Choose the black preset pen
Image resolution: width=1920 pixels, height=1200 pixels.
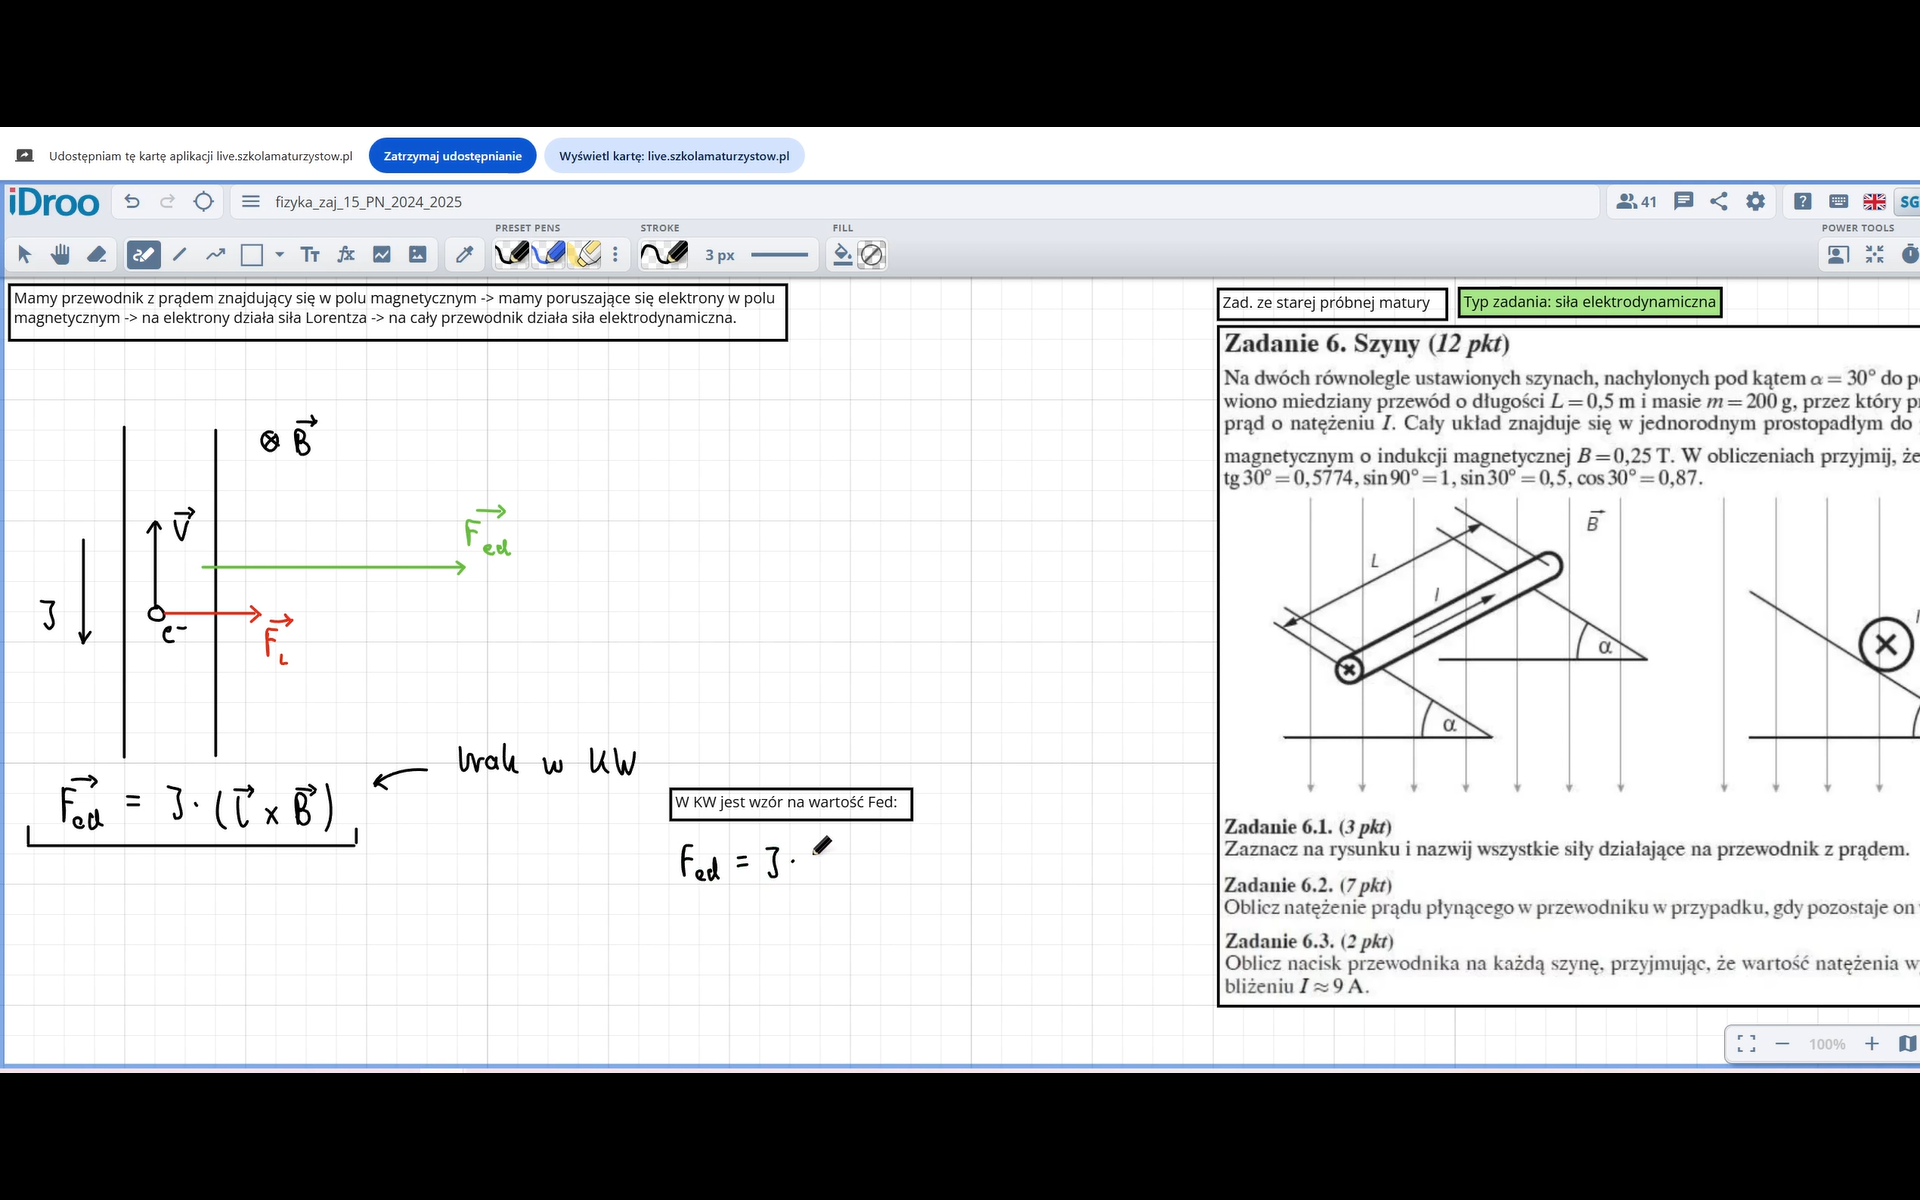(x=512, y=255)
